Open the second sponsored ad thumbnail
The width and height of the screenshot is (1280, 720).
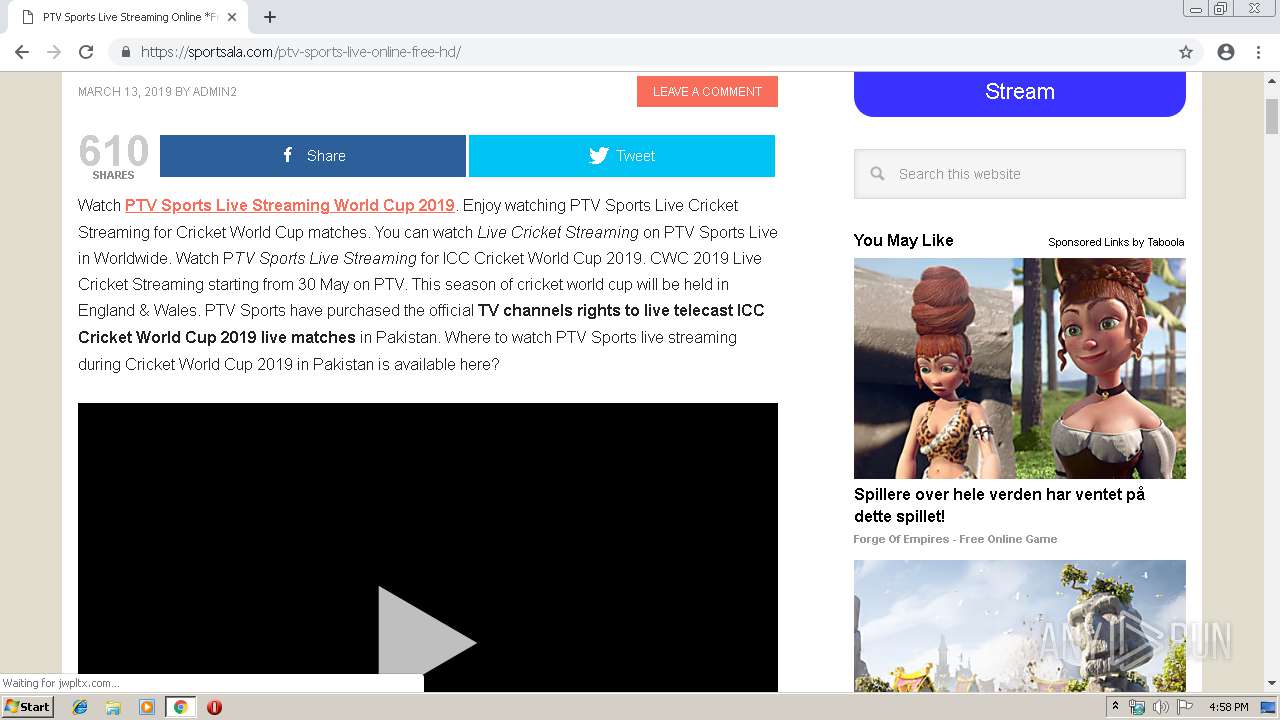point(1020,626)
